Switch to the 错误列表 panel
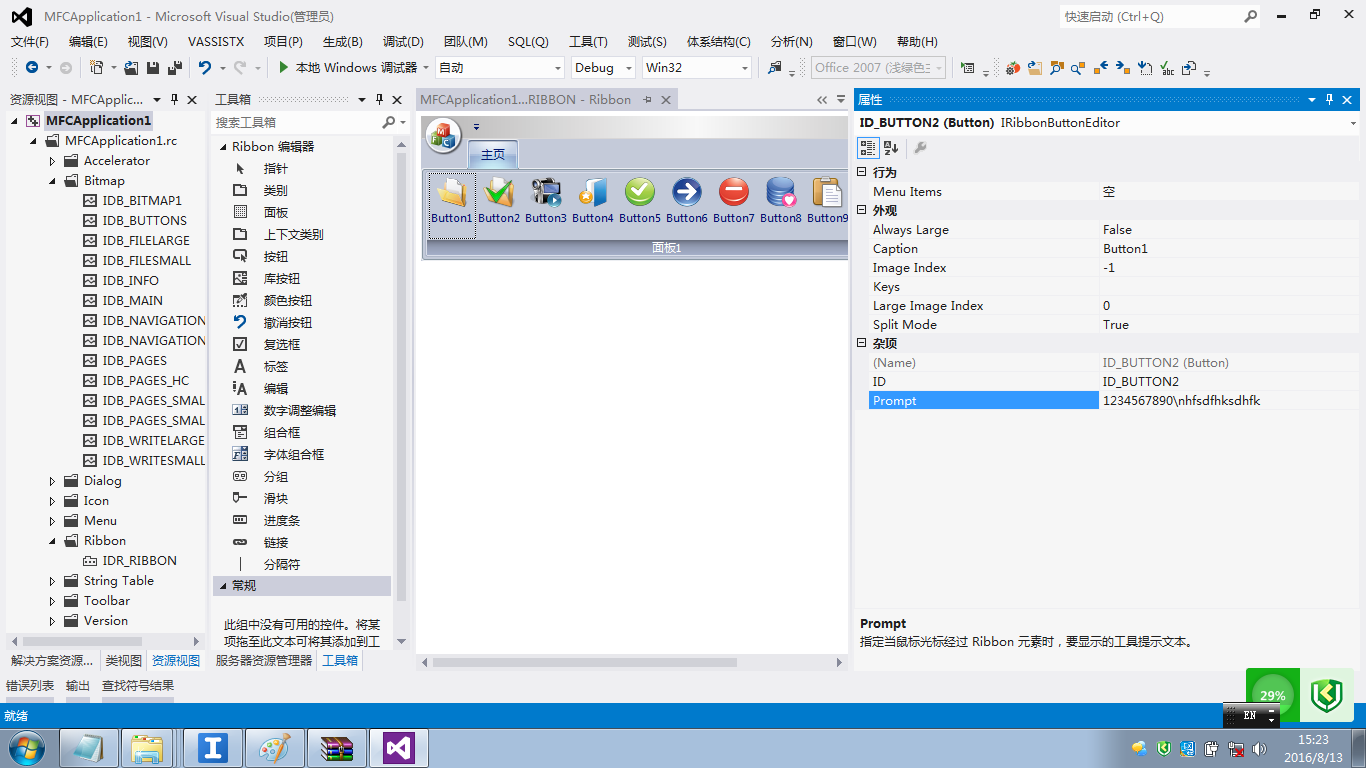Image resolution: width=1366 pixels, height=768 pixels. (30, 686)
